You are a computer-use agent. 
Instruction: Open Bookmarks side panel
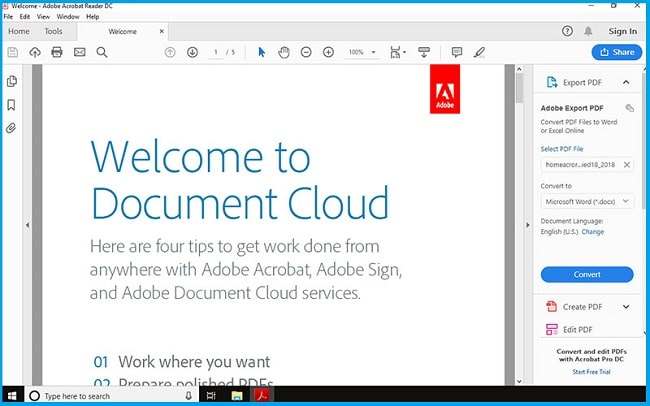11,105
